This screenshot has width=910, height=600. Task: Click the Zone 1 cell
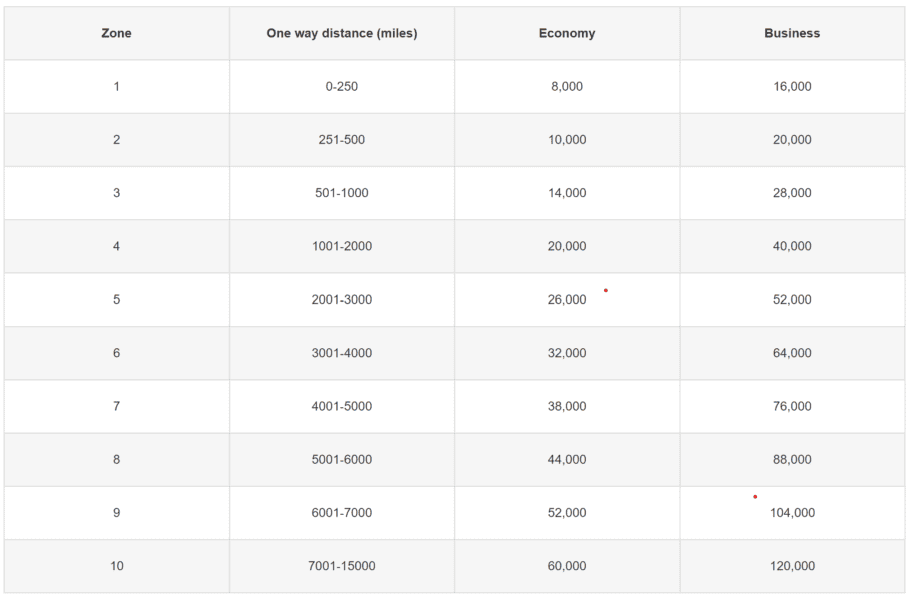[116, 86]
